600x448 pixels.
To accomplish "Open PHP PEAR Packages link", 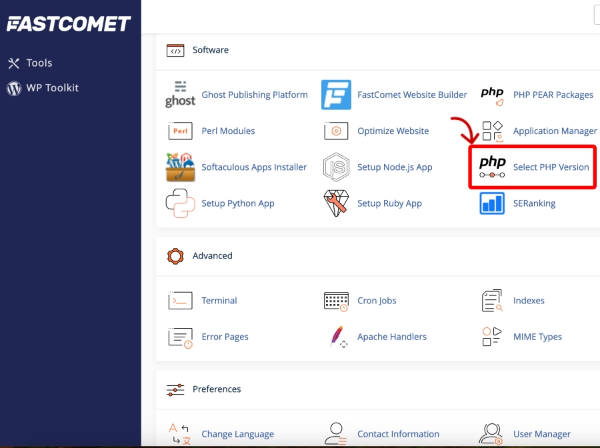I will click(553, 94).
